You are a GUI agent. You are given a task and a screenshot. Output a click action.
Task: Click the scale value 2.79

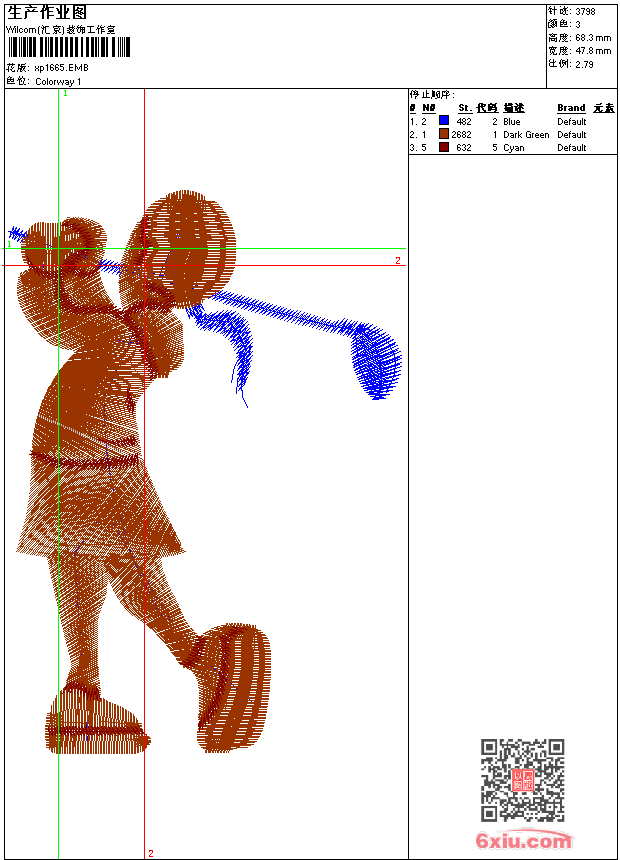pyautogui.click(x=584, y=64)
